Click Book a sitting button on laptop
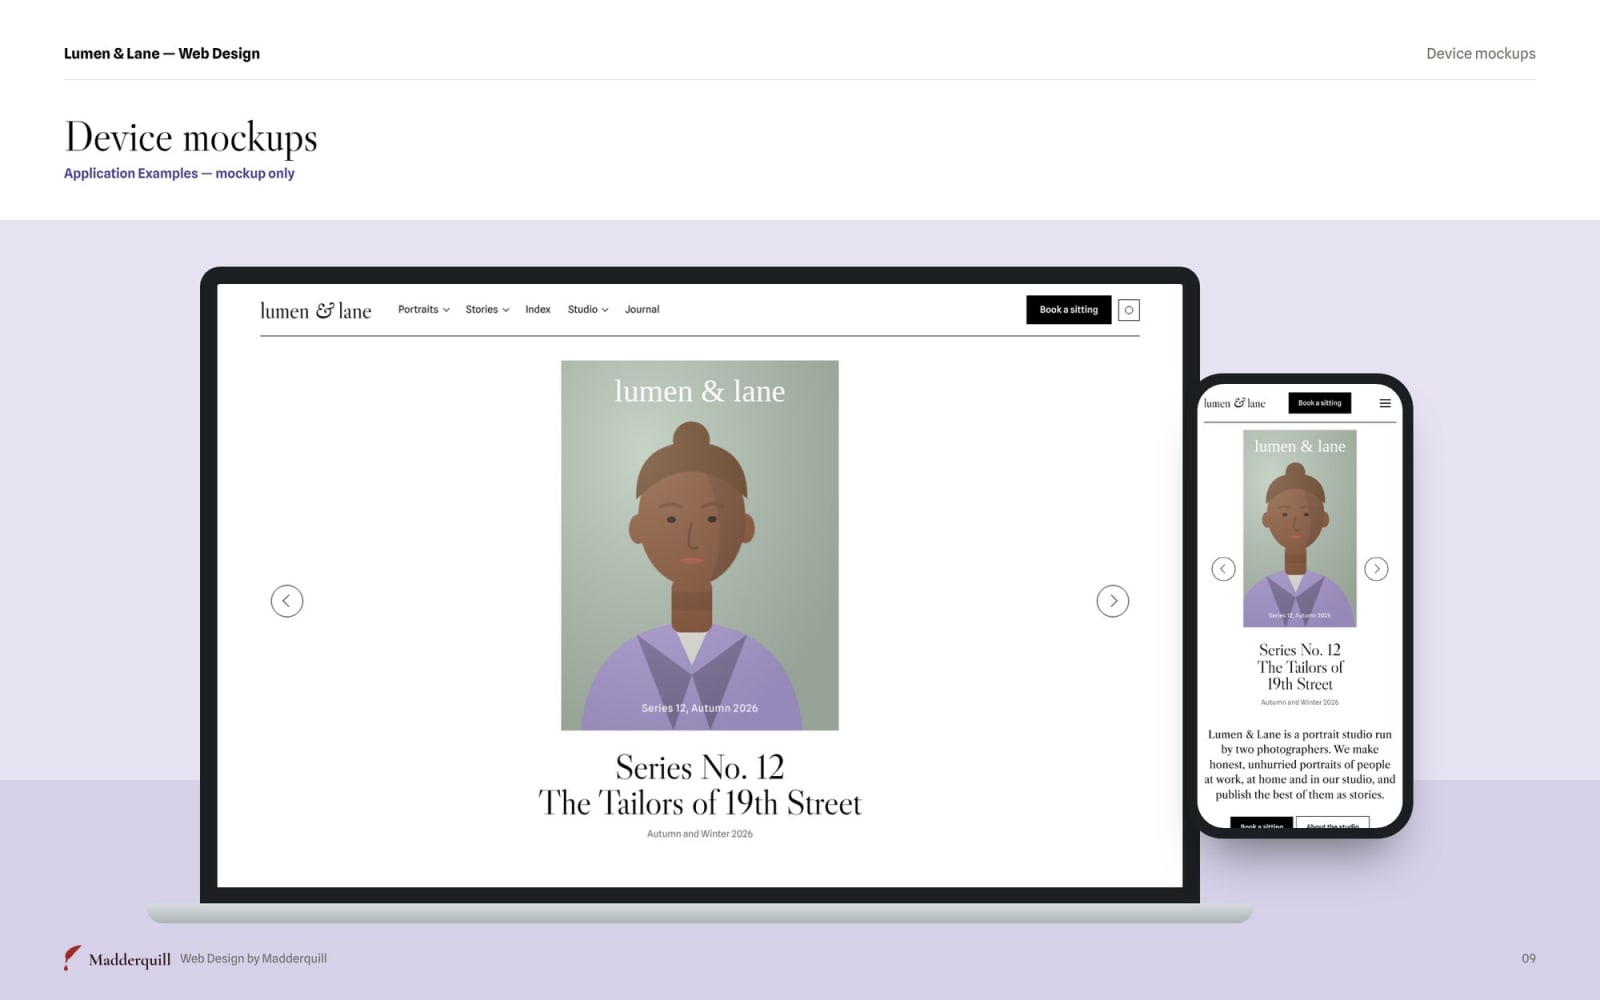This screenshot has height=1000, width=1600. click(1068, 310)
